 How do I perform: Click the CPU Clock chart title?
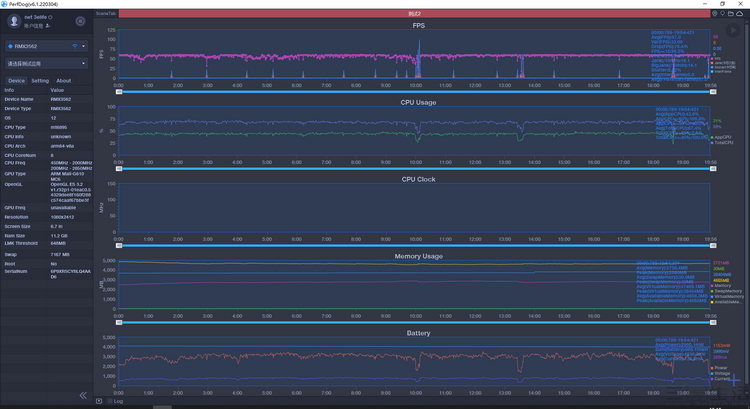pyautogui.click(x=418, y=179)
